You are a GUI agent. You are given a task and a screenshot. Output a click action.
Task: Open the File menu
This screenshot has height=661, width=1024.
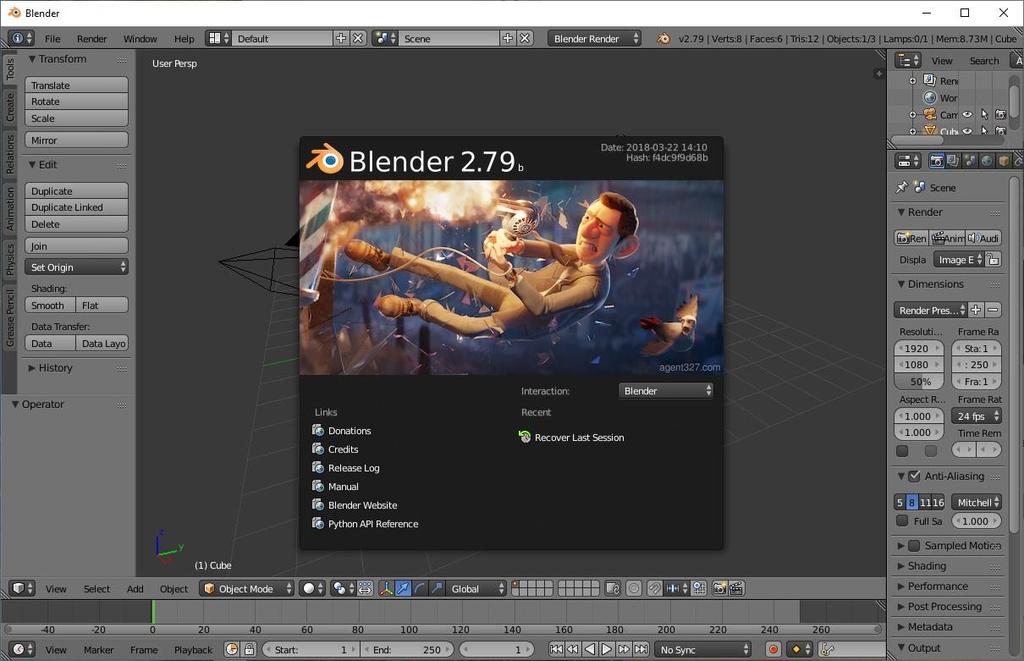(x=52, y=39)
